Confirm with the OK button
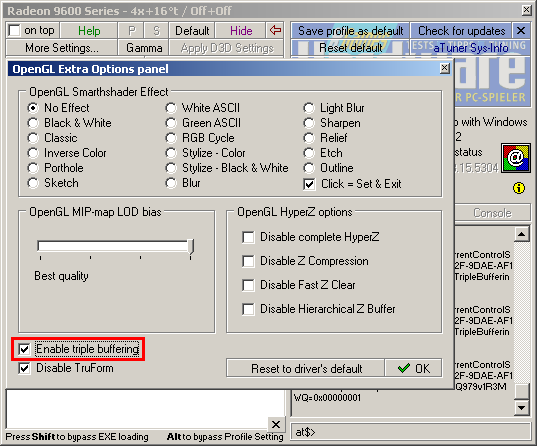The height and width of the screenshot is (446, 537). coord(413,368)
